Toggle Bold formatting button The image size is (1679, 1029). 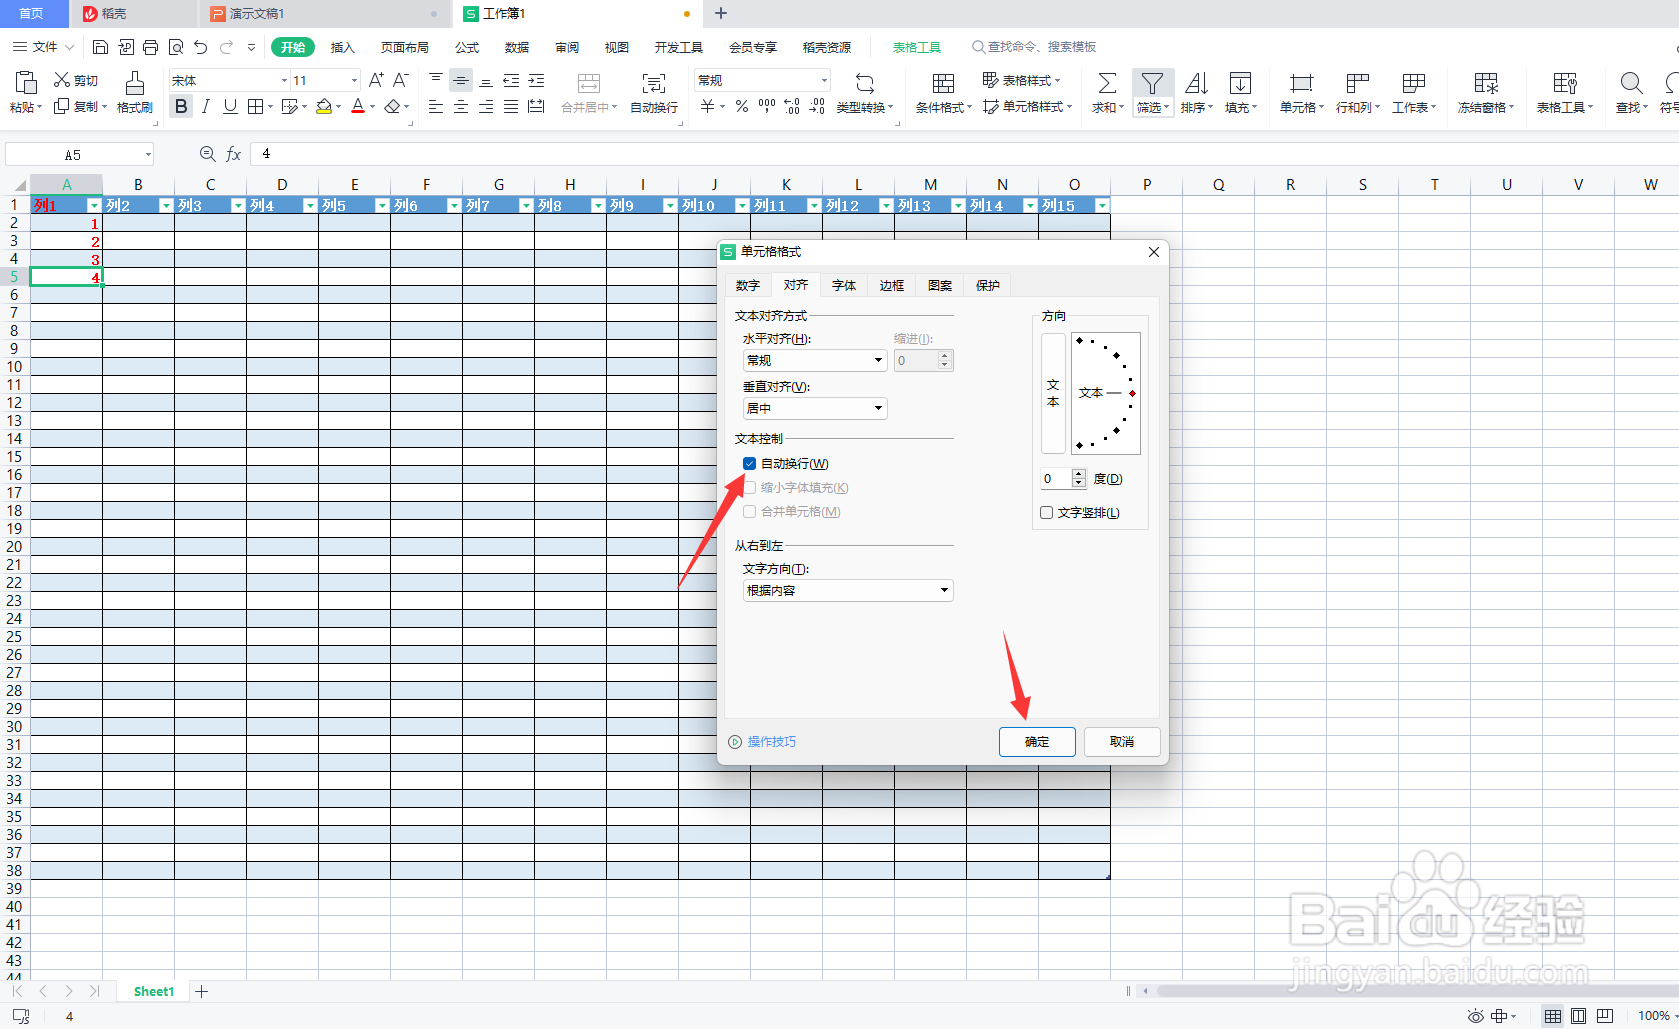point(181,106)
